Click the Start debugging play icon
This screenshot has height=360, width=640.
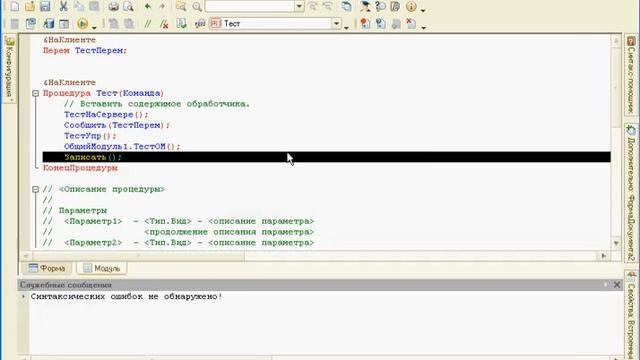(82, 24)
